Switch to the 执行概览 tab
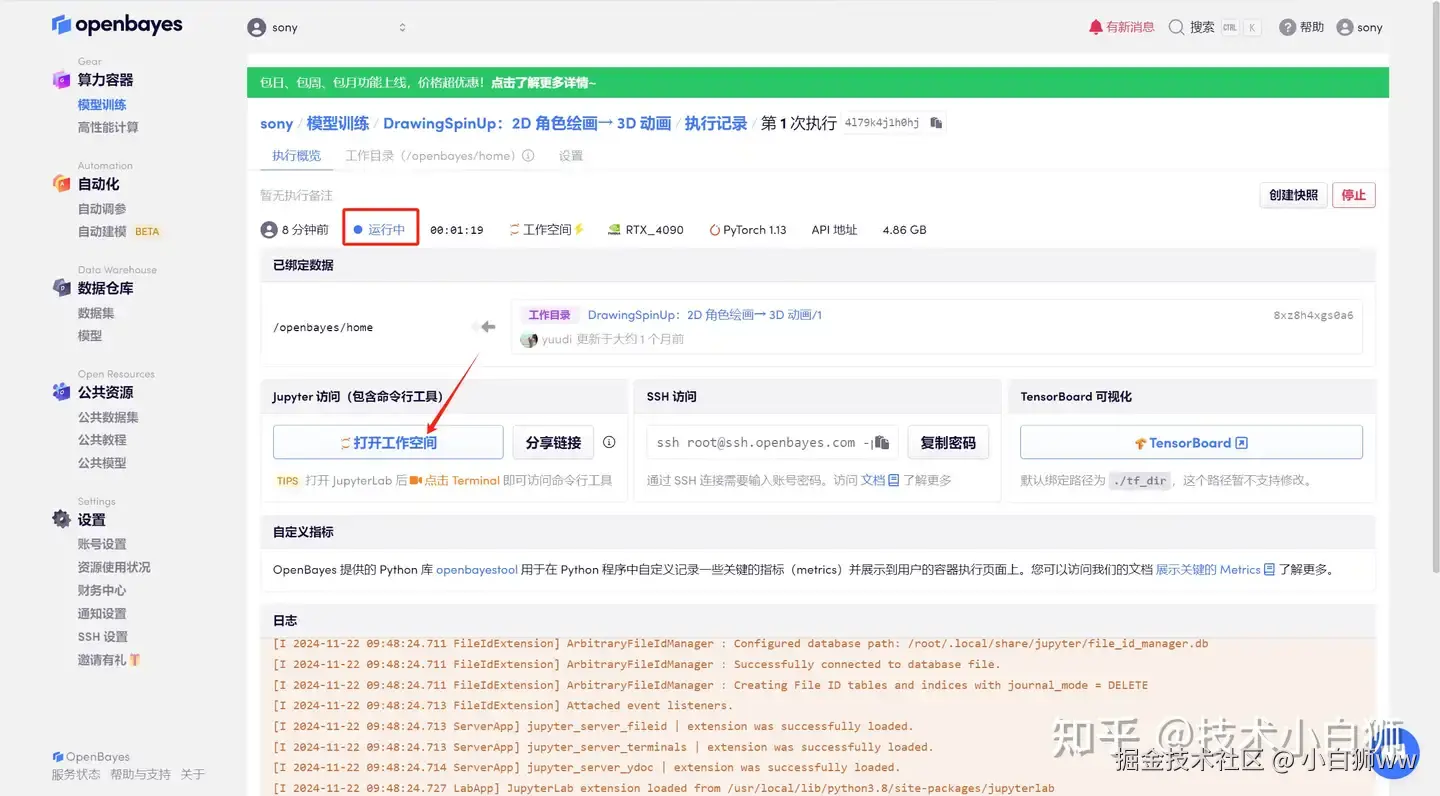 [x=297, y=156]
